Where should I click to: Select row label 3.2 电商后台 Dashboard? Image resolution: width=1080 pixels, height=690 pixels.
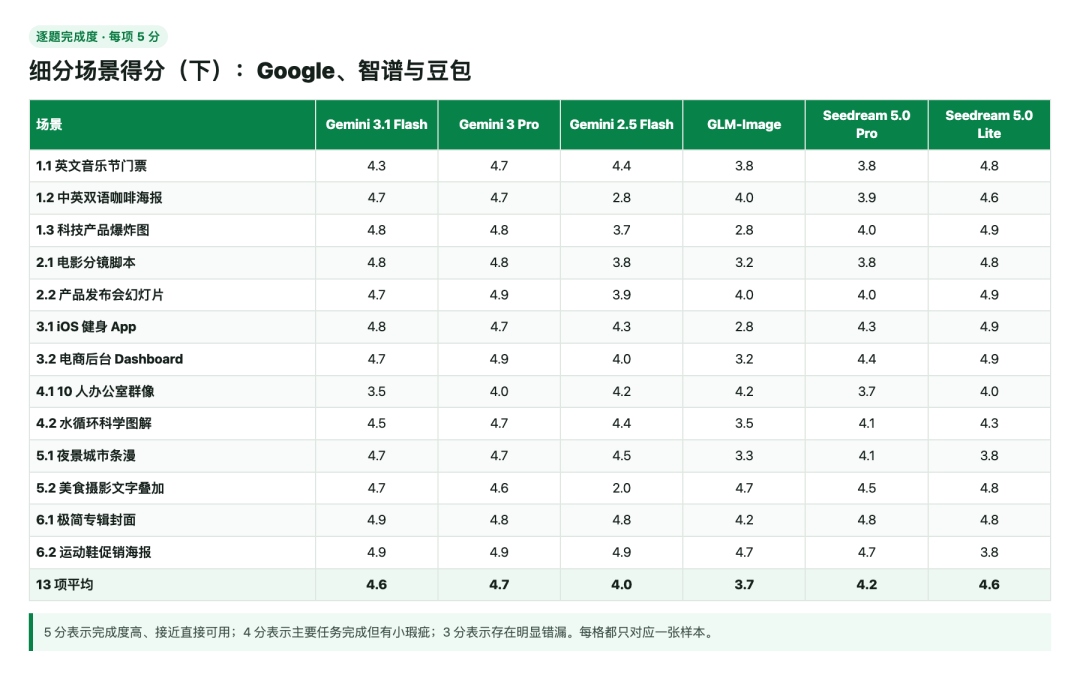(x=110, y=359)
